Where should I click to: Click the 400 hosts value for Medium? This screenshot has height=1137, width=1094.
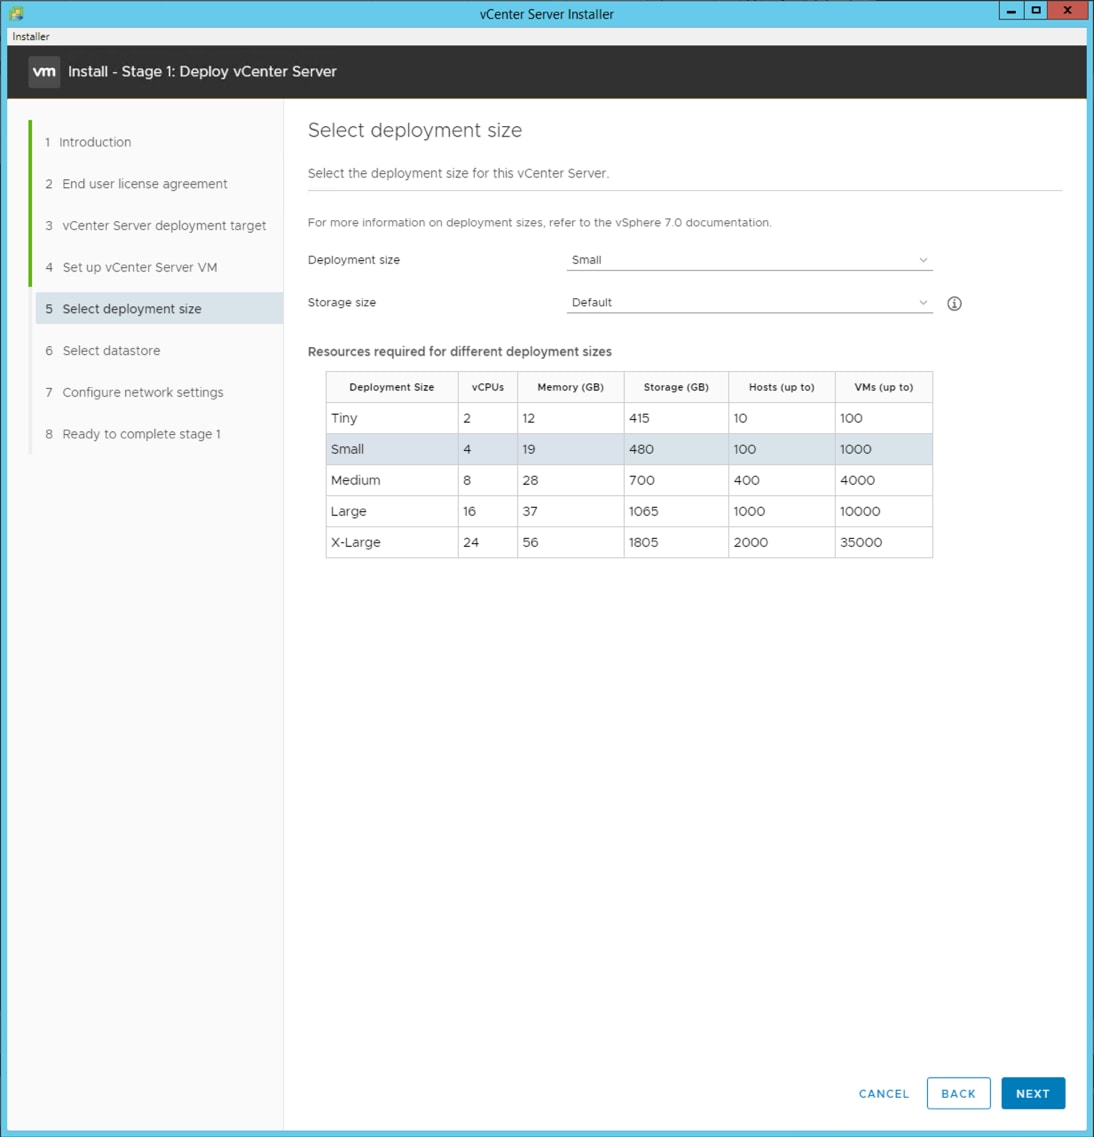[x=746, y=481]
